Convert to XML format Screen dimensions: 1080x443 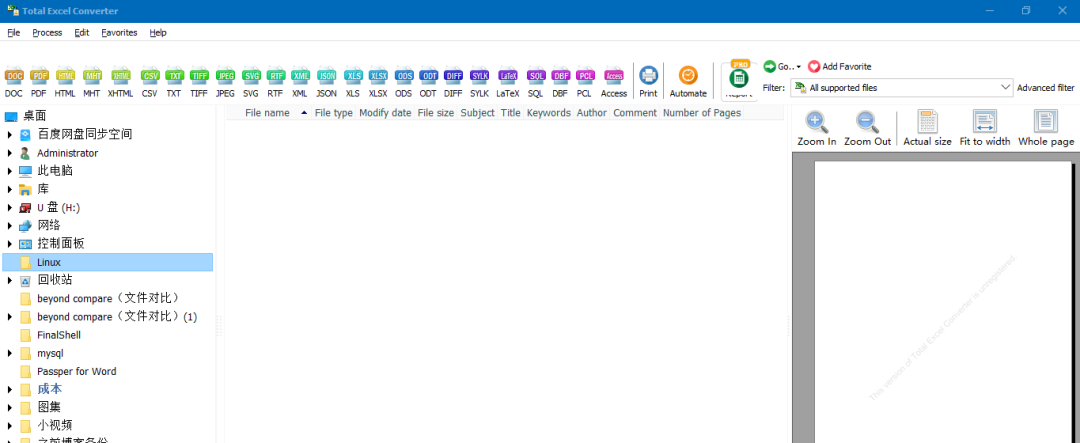(x=300, y=83)
